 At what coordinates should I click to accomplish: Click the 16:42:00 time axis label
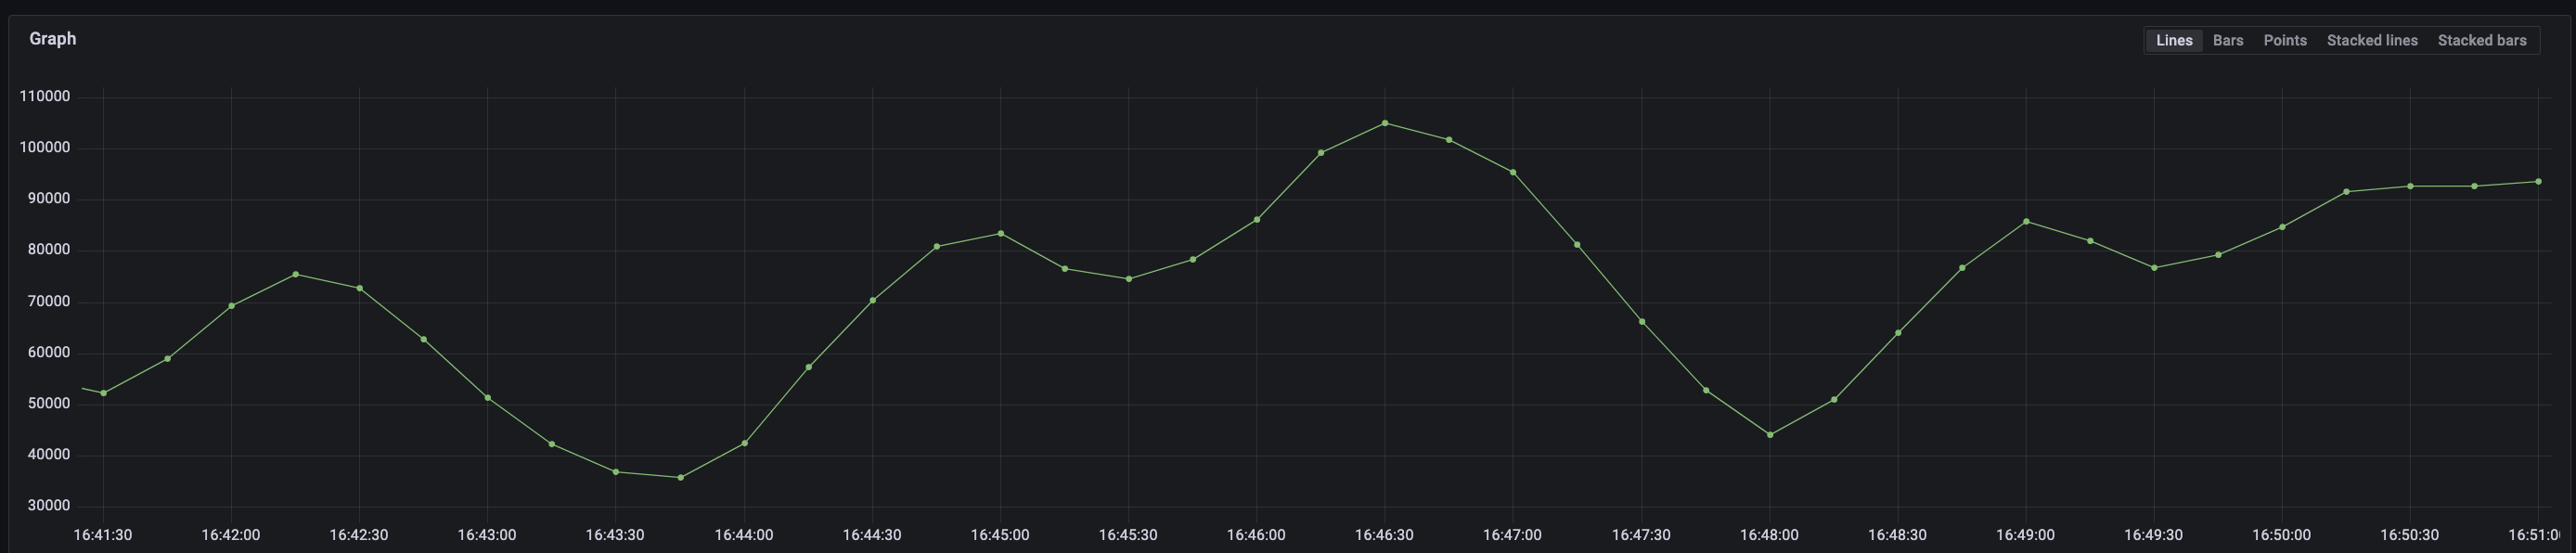point(231,535)
